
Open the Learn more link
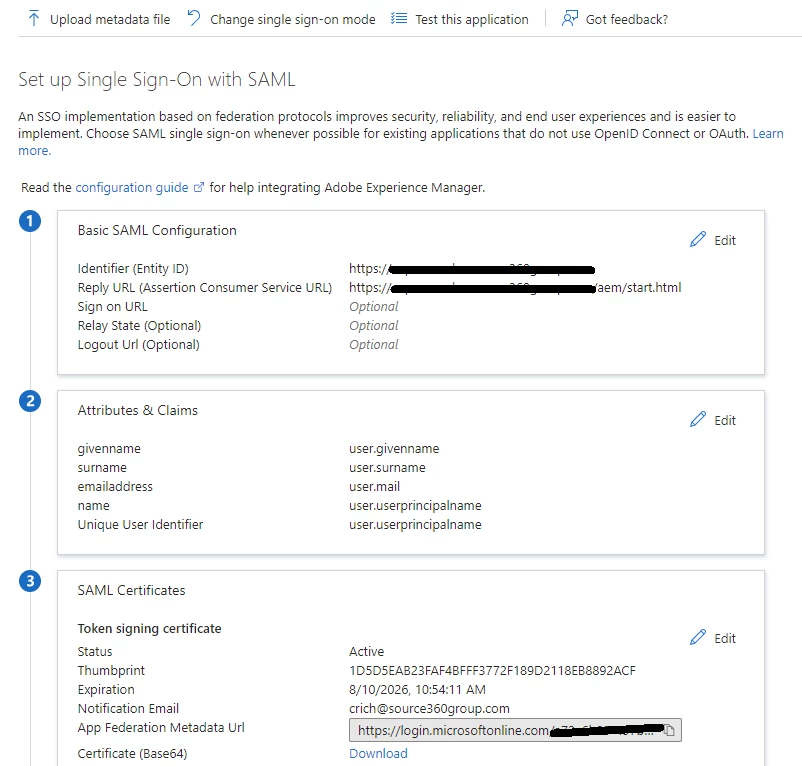pos(768,133)
